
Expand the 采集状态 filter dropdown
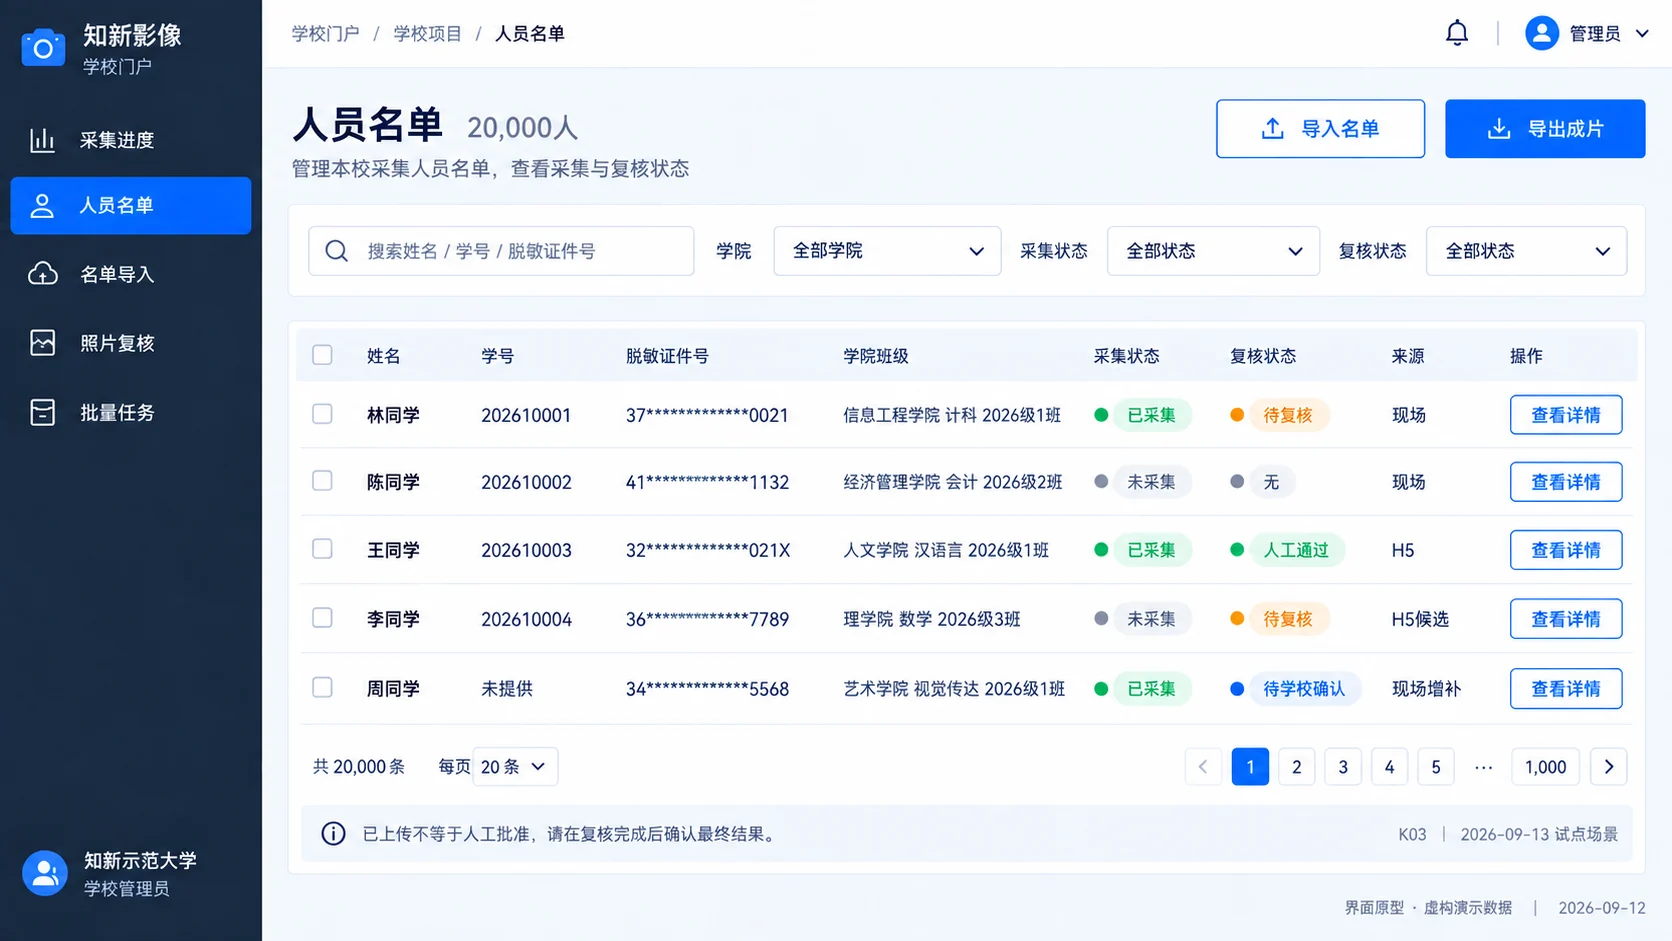coord(1213,251)
